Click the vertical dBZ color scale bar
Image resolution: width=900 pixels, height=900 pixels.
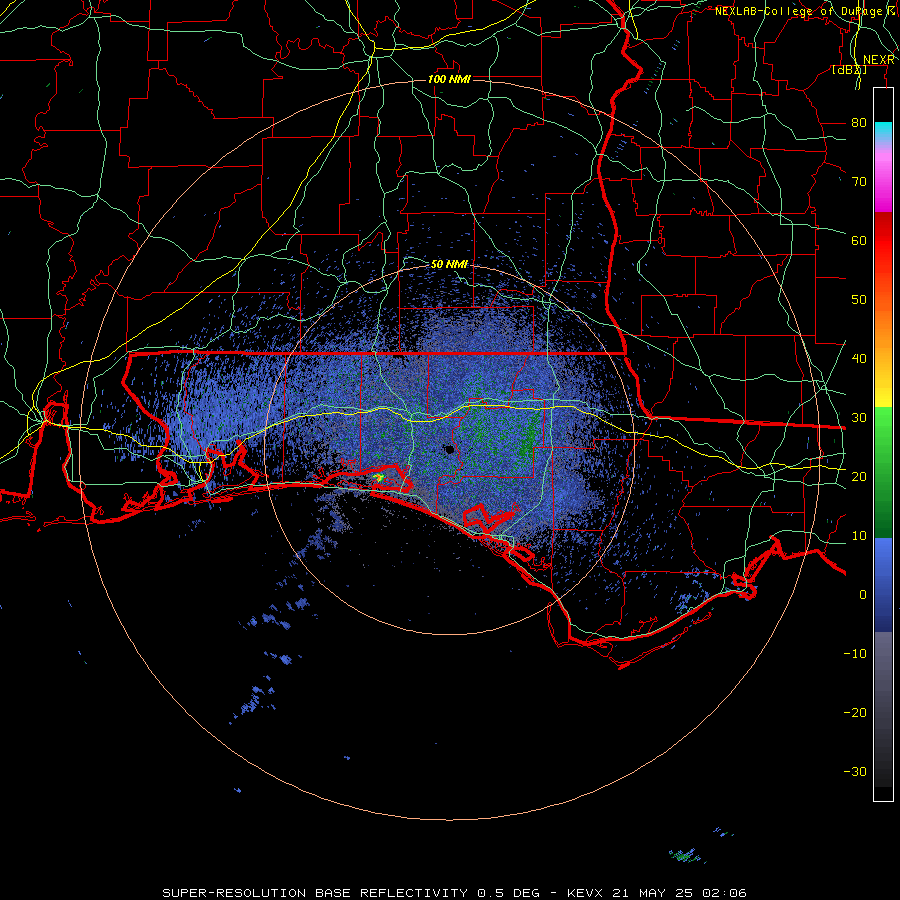pyautogui.click(x=883, y=444)
